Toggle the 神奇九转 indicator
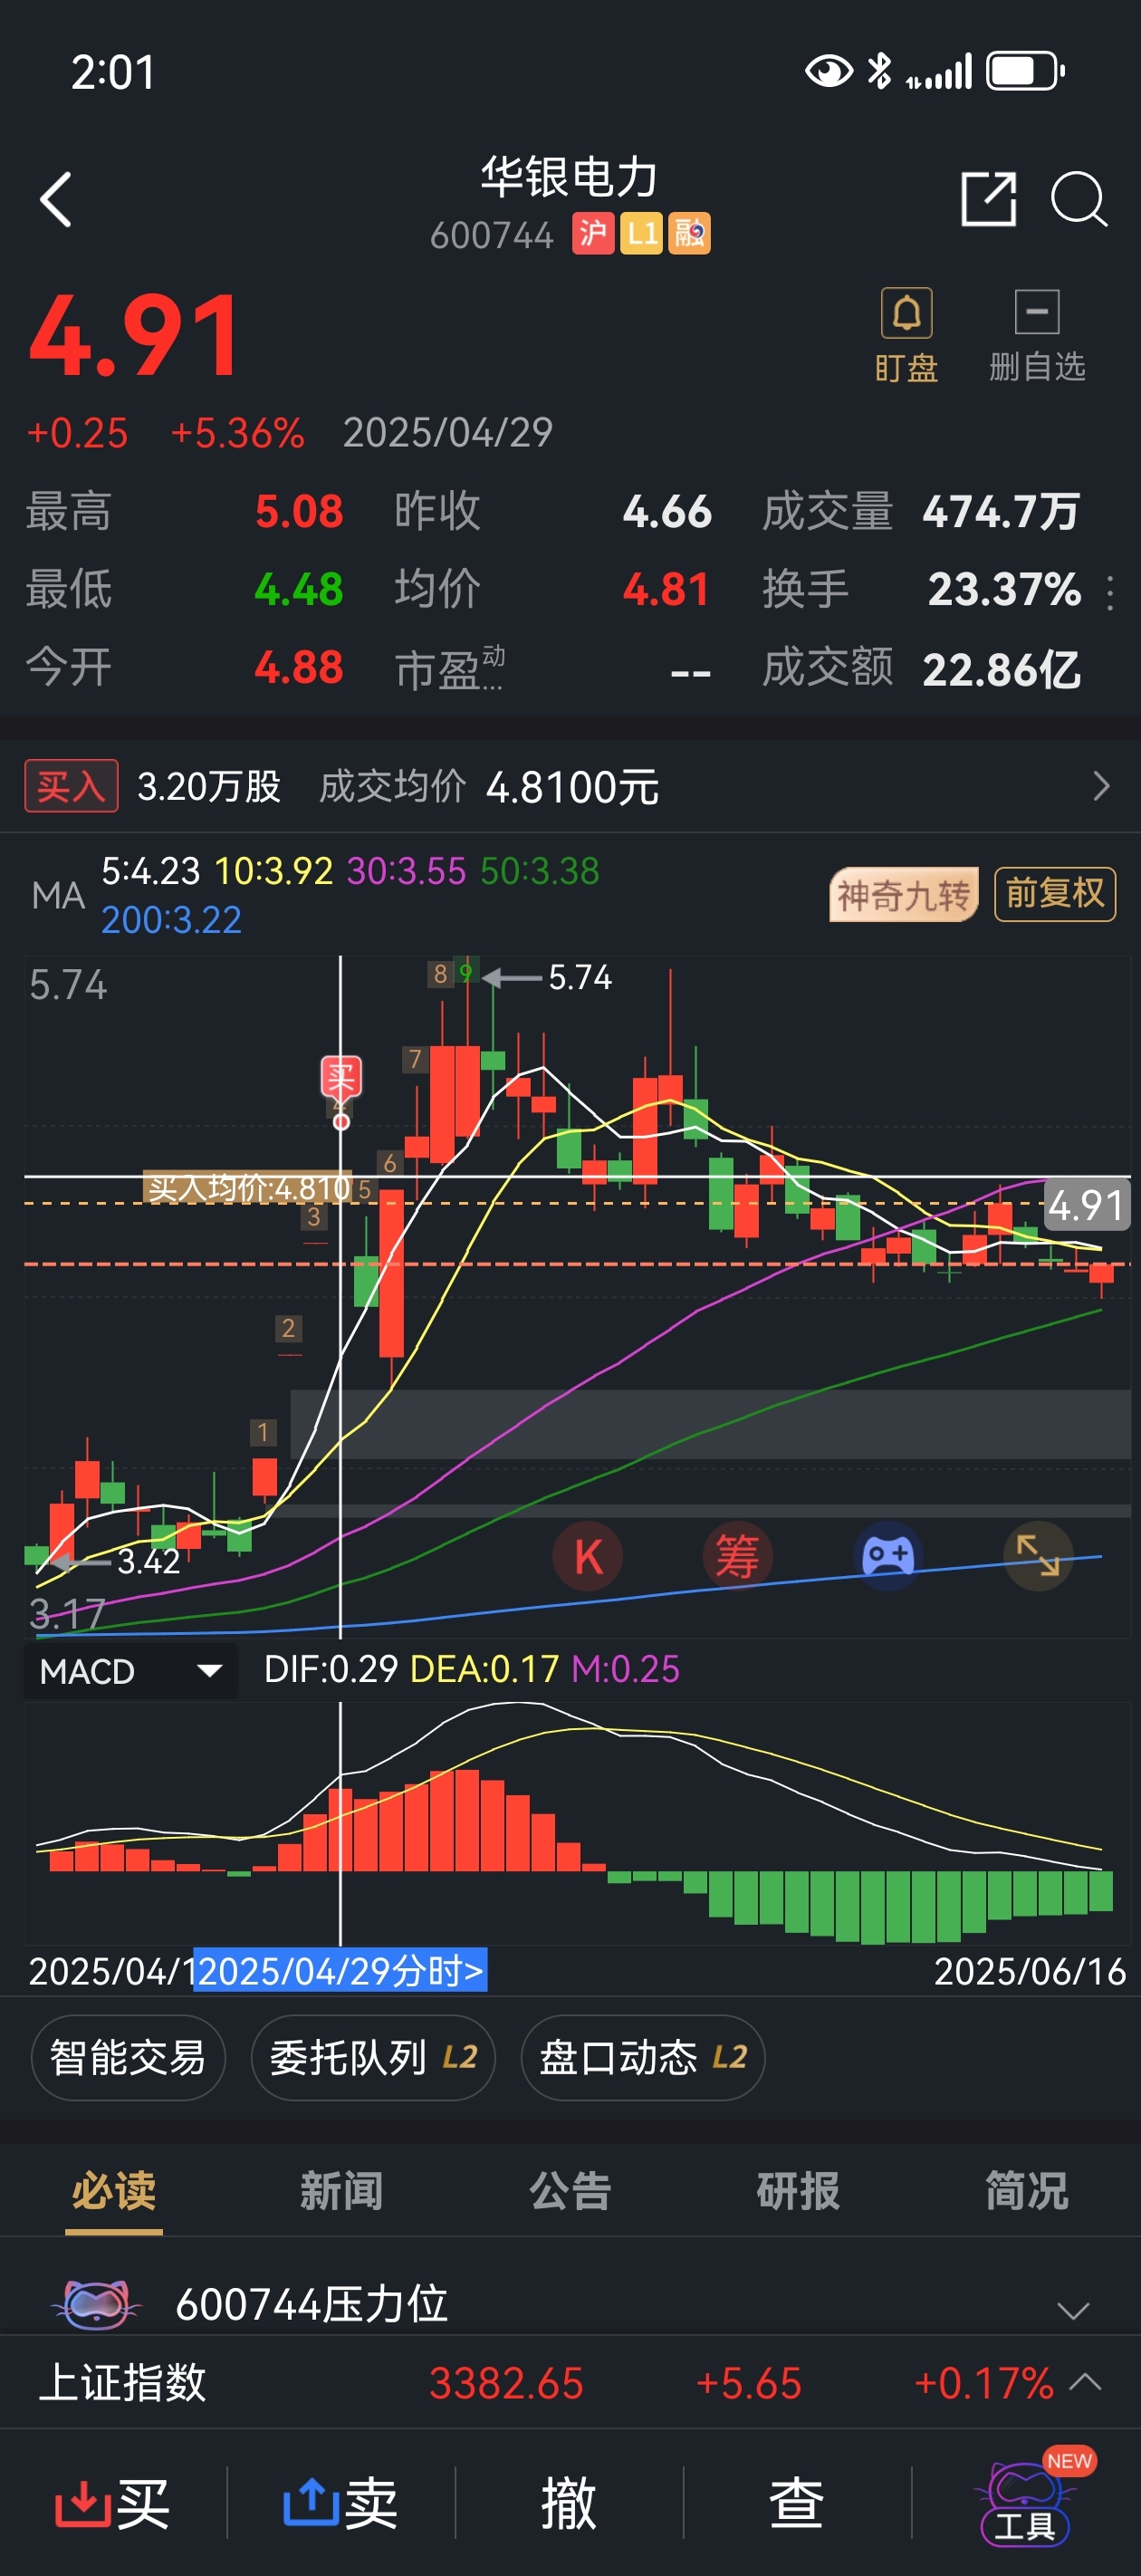This screenshot has height=2576, width=1141. [x=903, y=894]
